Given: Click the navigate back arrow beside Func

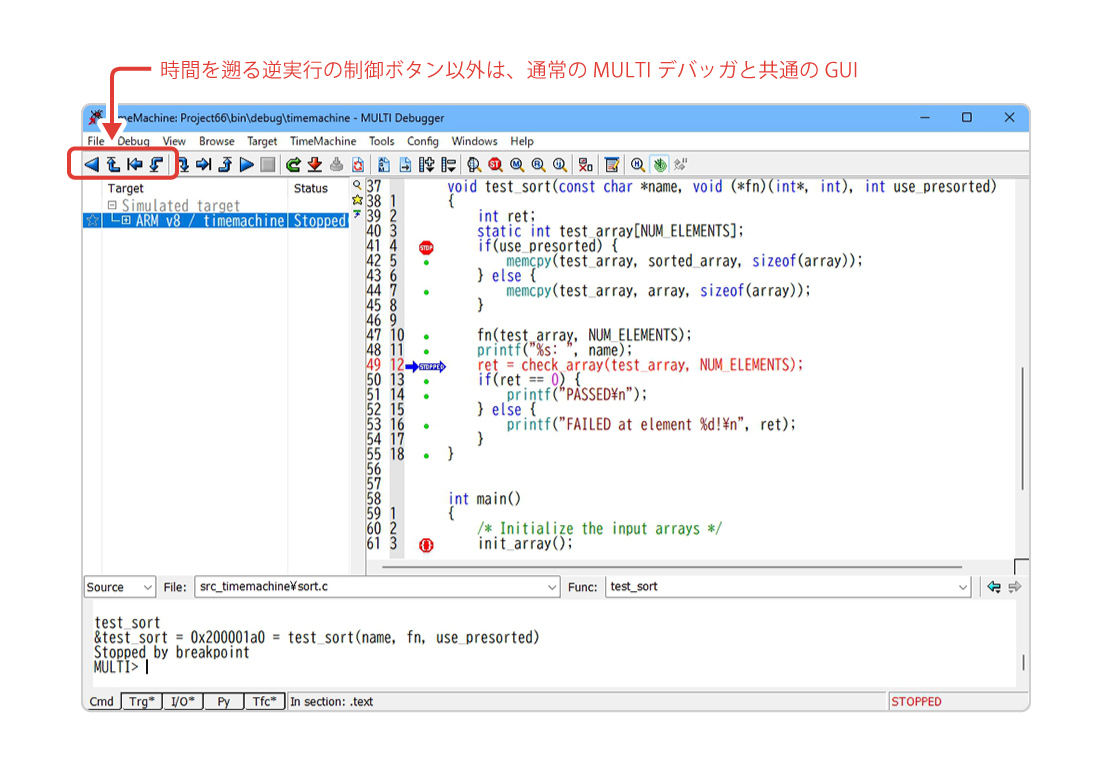Looking at the screenshot, I should [x=993, y=587].
